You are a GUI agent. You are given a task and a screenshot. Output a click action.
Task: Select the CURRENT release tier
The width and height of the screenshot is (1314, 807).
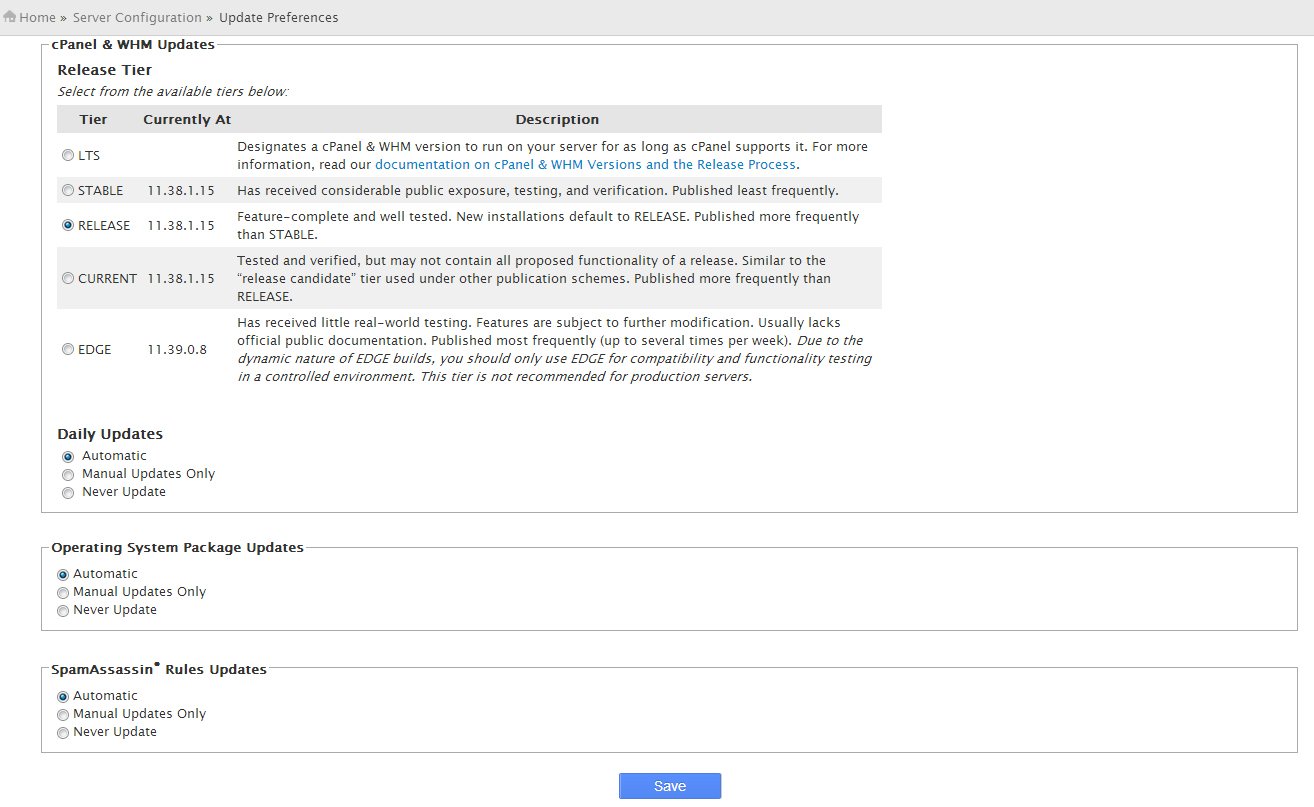click(x=68, y=278)
